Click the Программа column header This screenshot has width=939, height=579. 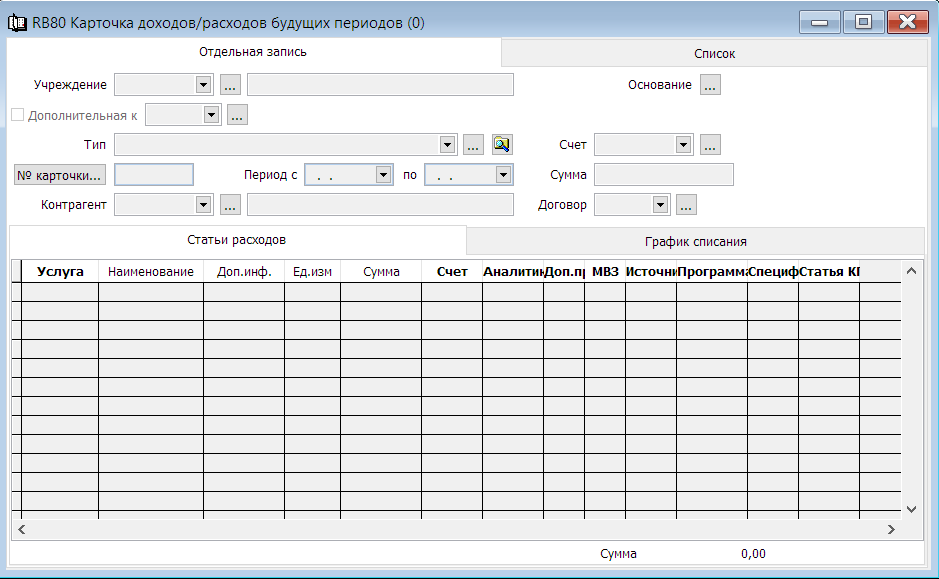pyautogui.click(x=712, y=272)
